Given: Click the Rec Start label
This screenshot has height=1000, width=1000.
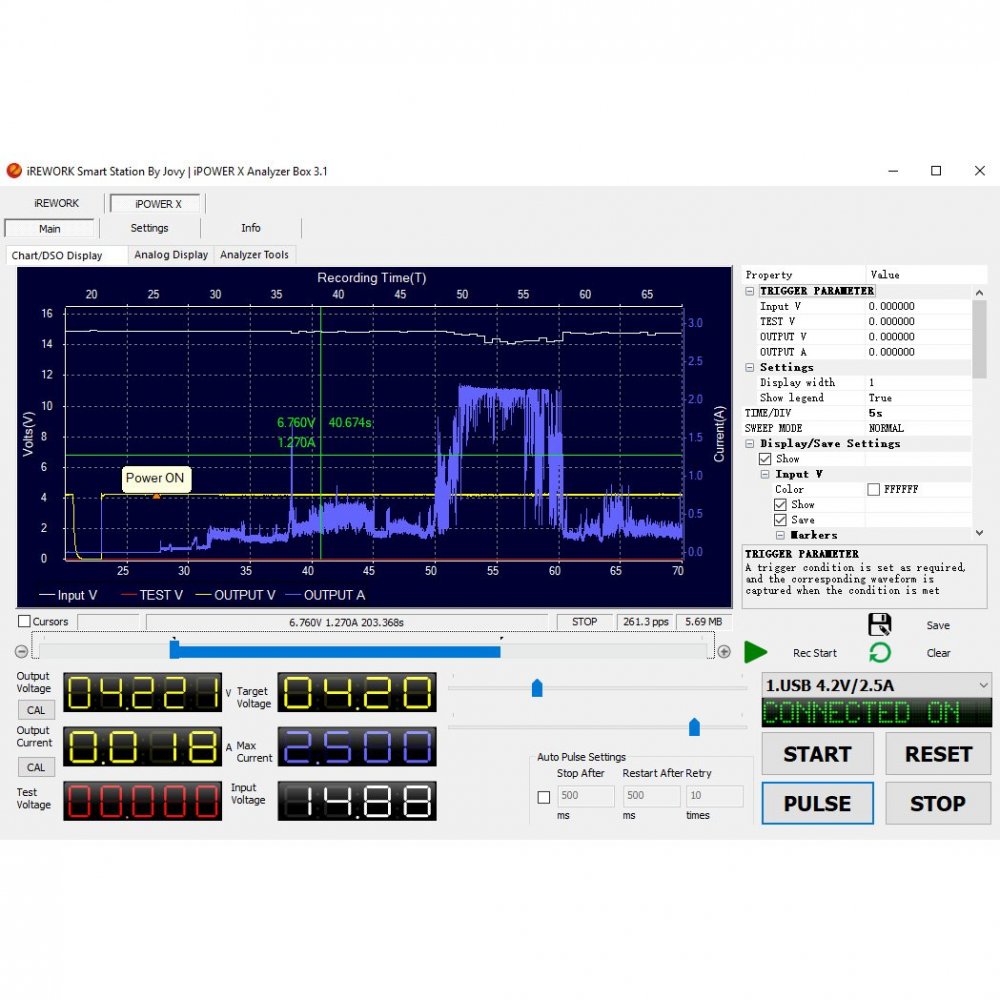Looking at the screenshot, I should coord(814,653).
